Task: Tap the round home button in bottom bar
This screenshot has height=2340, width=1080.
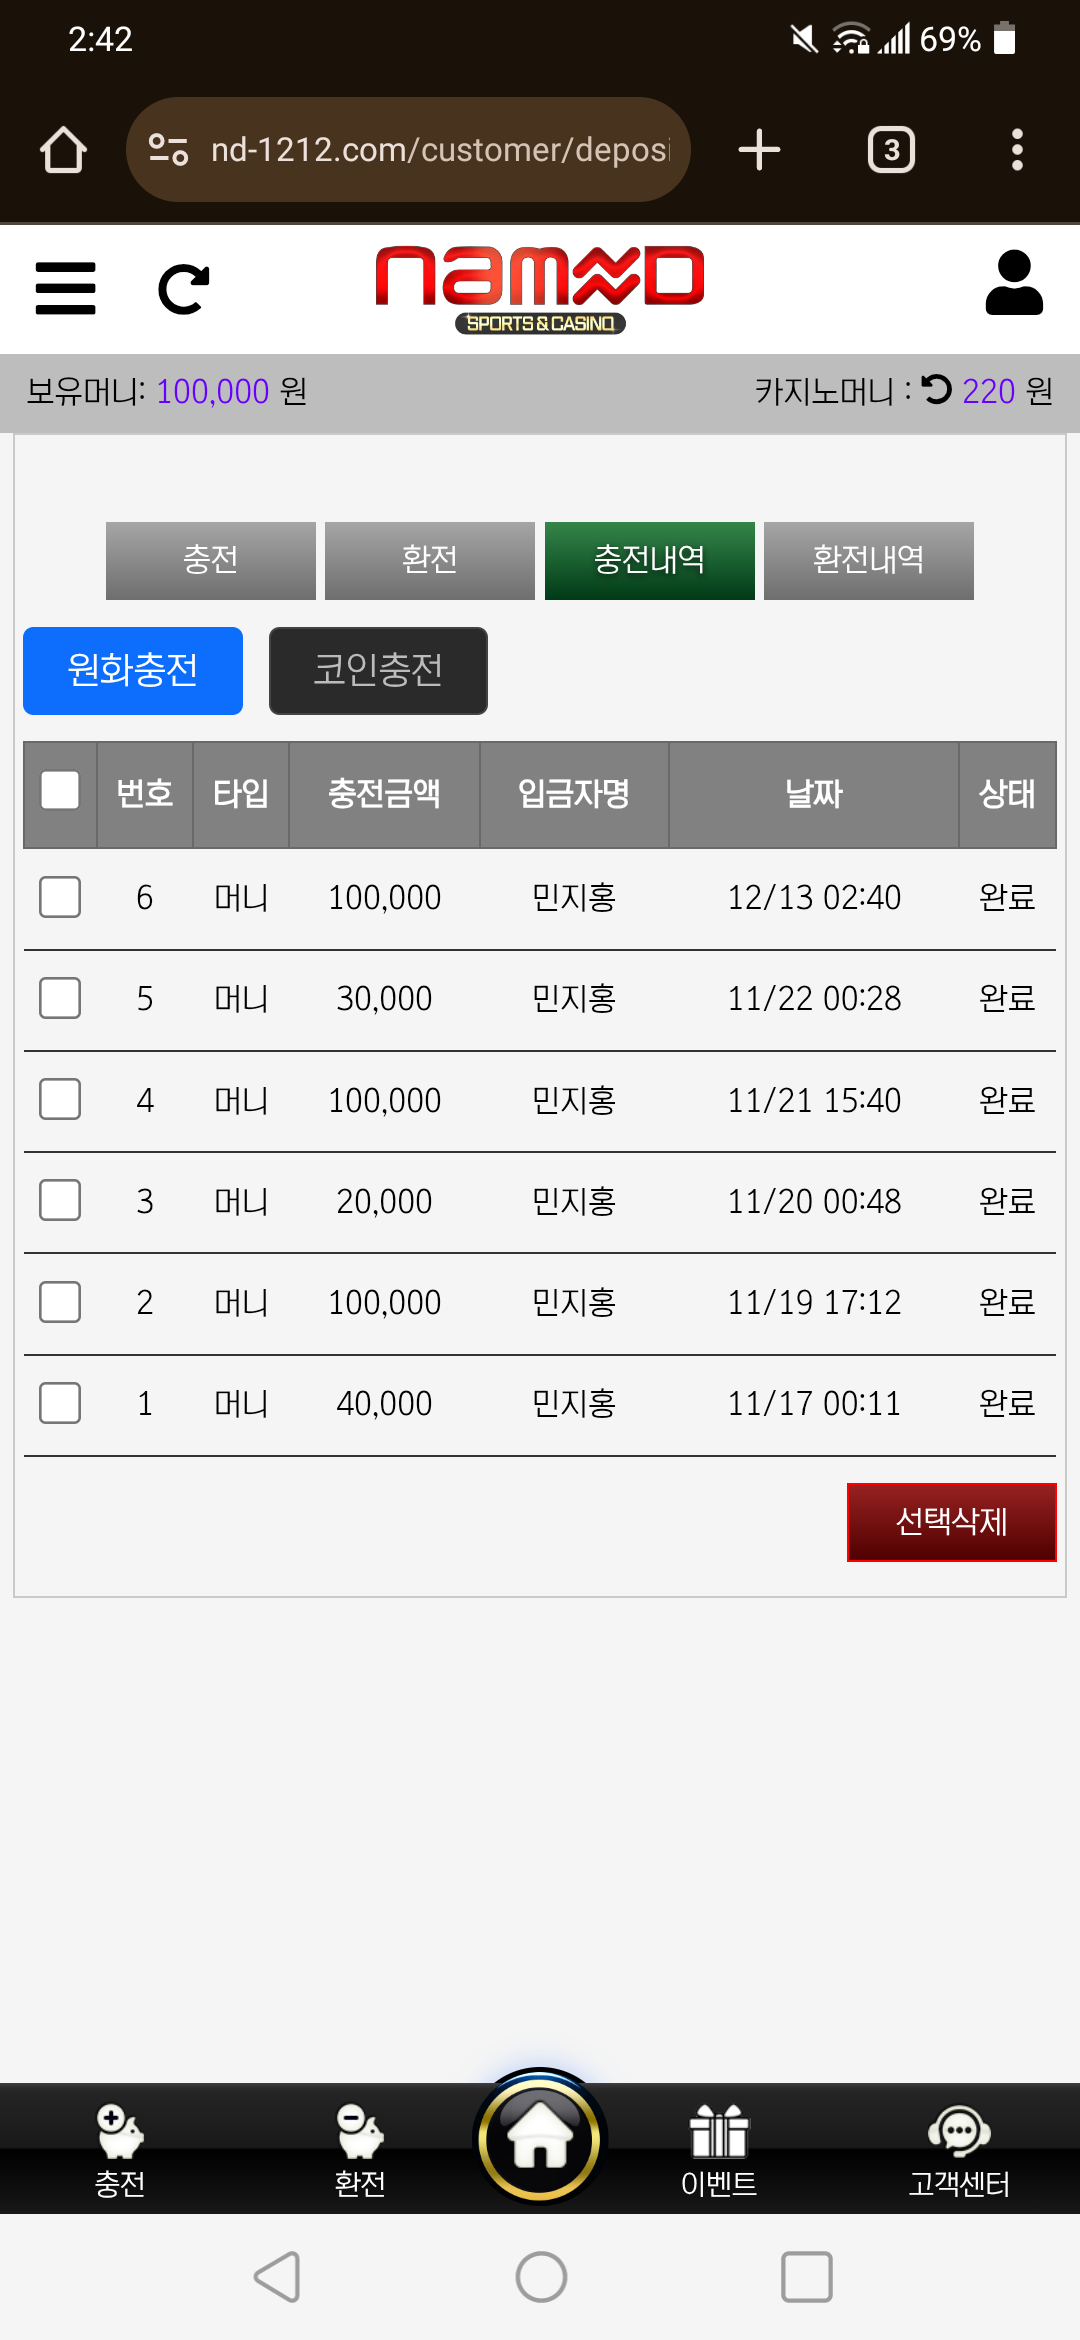Action: [x=540, y=2138]
